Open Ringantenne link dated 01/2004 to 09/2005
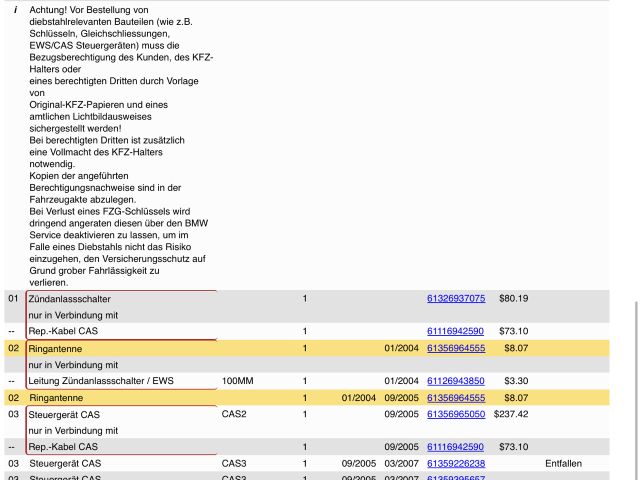This screenshot has height=480, width=640. tap(455, 398)
